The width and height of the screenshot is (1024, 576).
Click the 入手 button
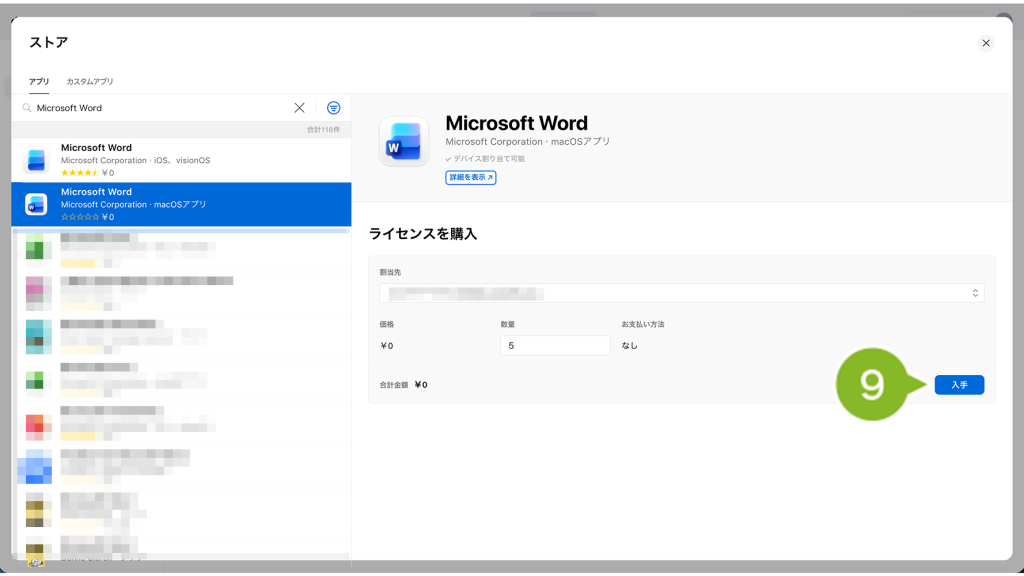tap(959, 385)
